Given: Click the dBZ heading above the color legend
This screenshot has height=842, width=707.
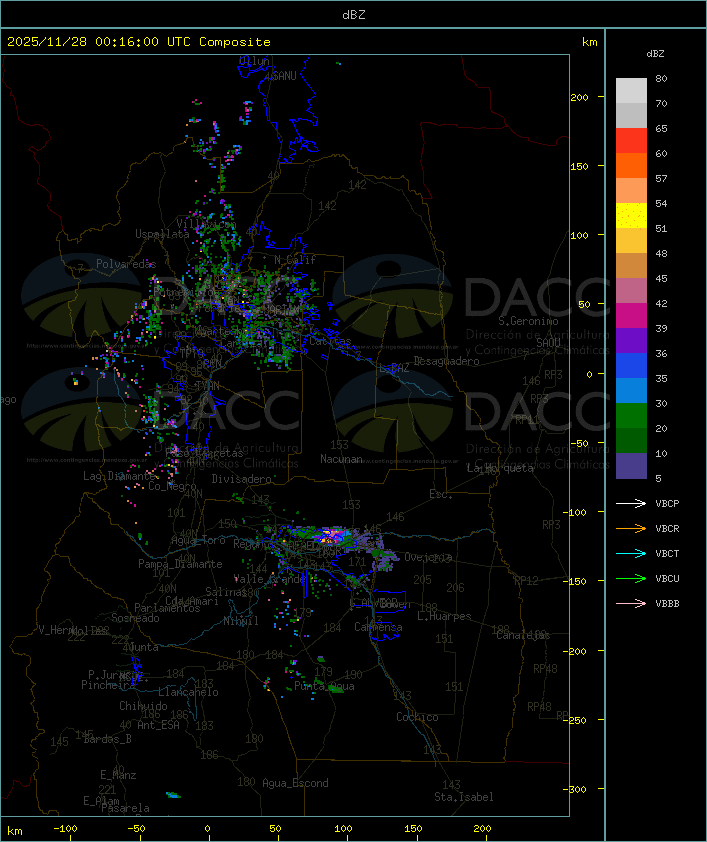Looking at the screenshot, I should [x=655, y=54].
